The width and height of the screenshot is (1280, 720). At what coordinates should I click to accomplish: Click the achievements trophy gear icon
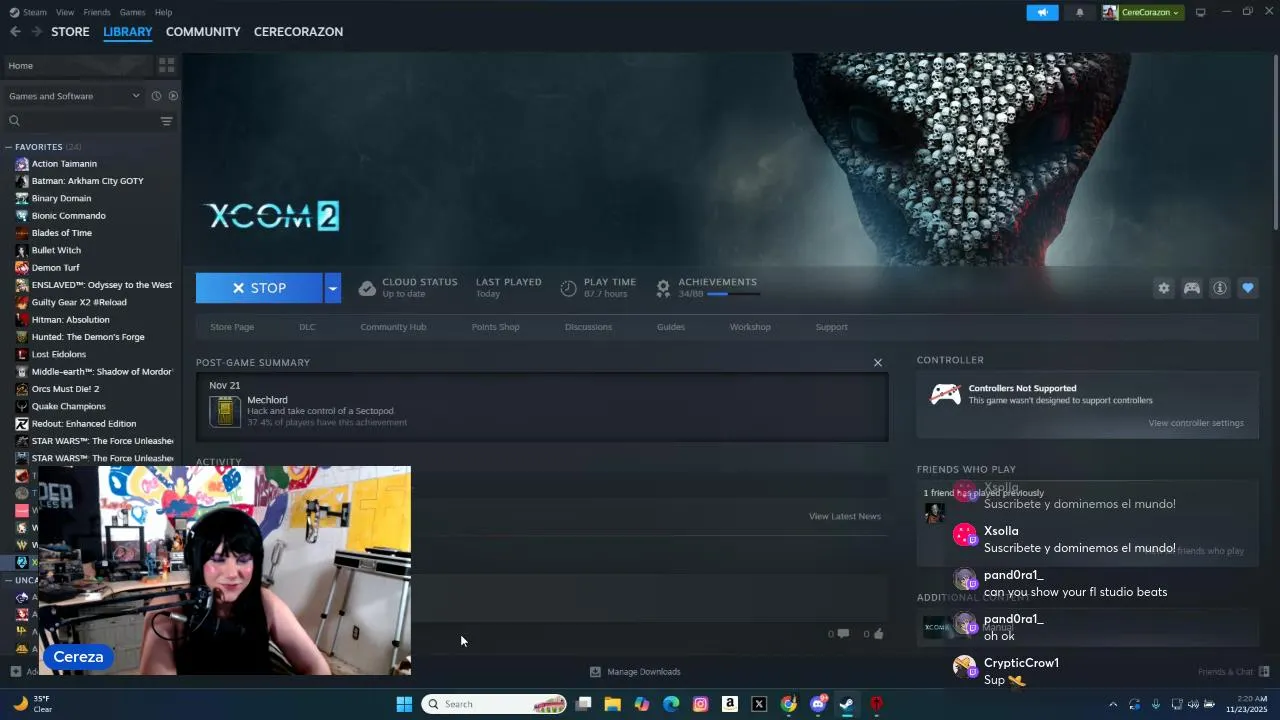click(x=663, y=288)
